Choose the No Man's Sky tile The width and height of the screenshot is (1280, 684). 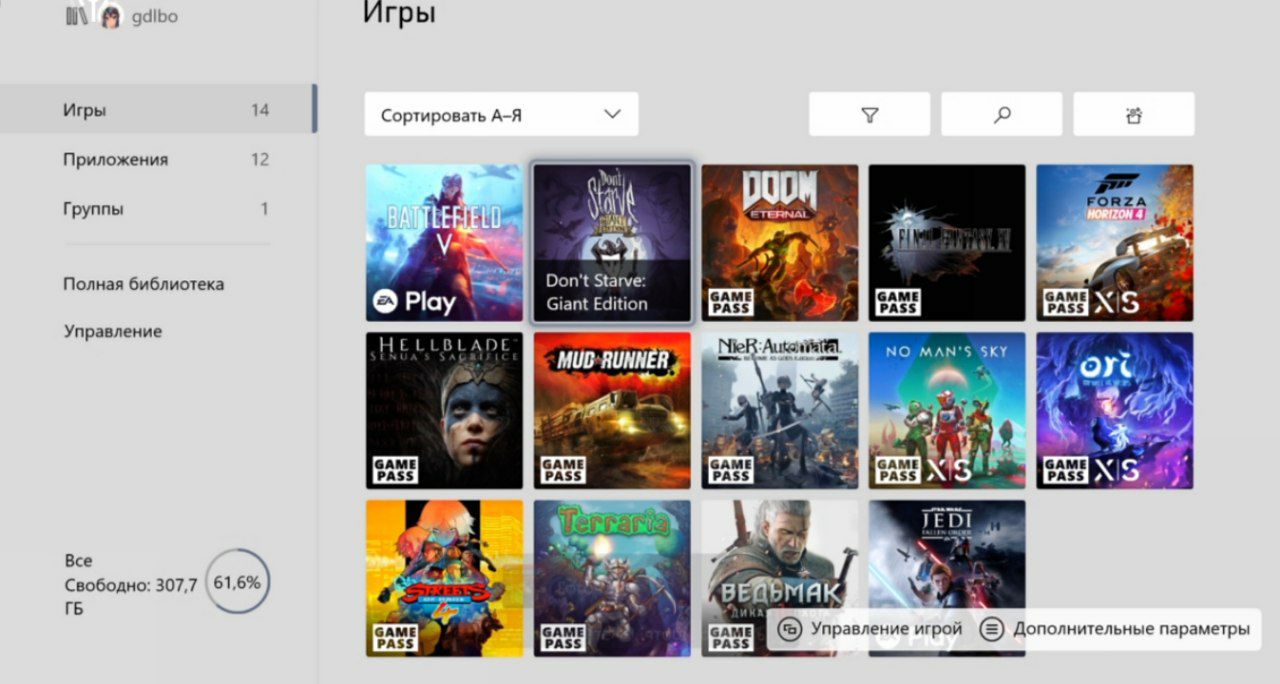click(947, 410)
